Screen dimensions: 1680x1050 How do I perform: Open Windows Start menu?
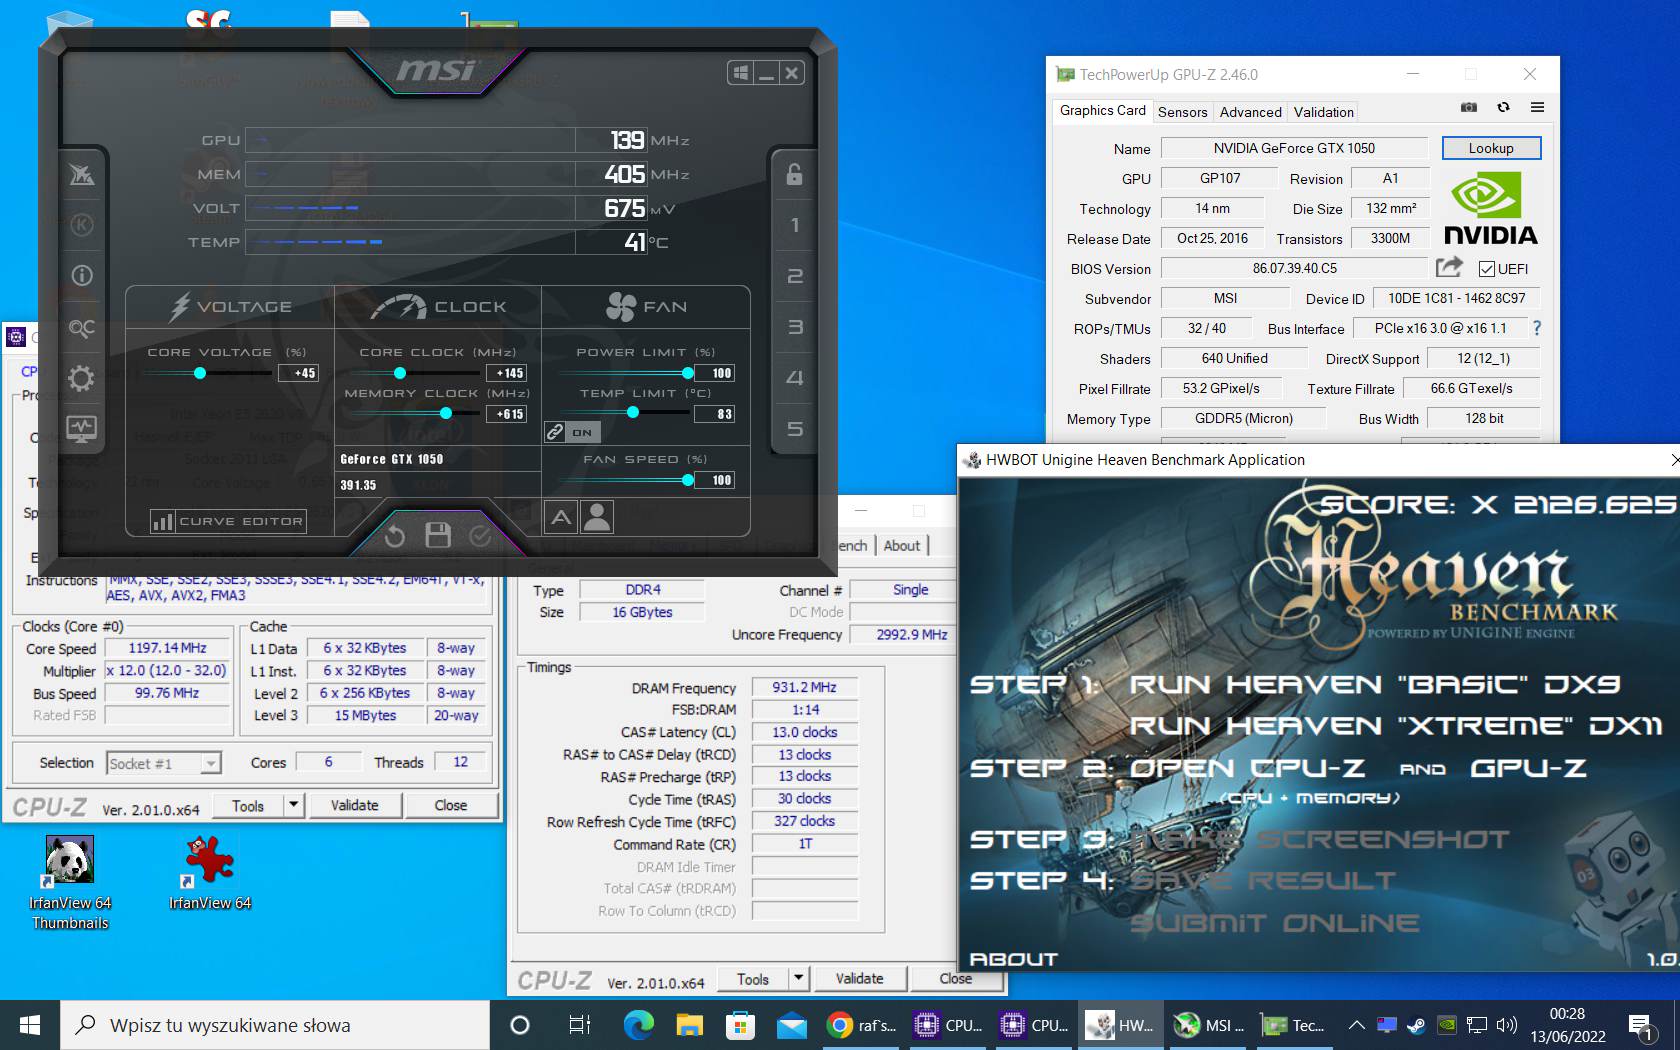pyautogui.click(x=30, y=1025)
